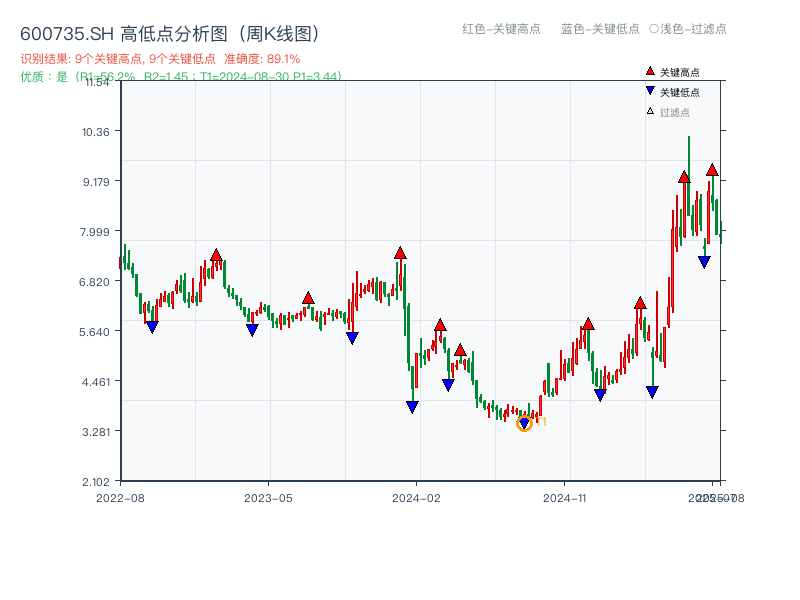Screen dimensions: 800x600
Task: Select the circled T1 low point marker
Action: [524, 423]
